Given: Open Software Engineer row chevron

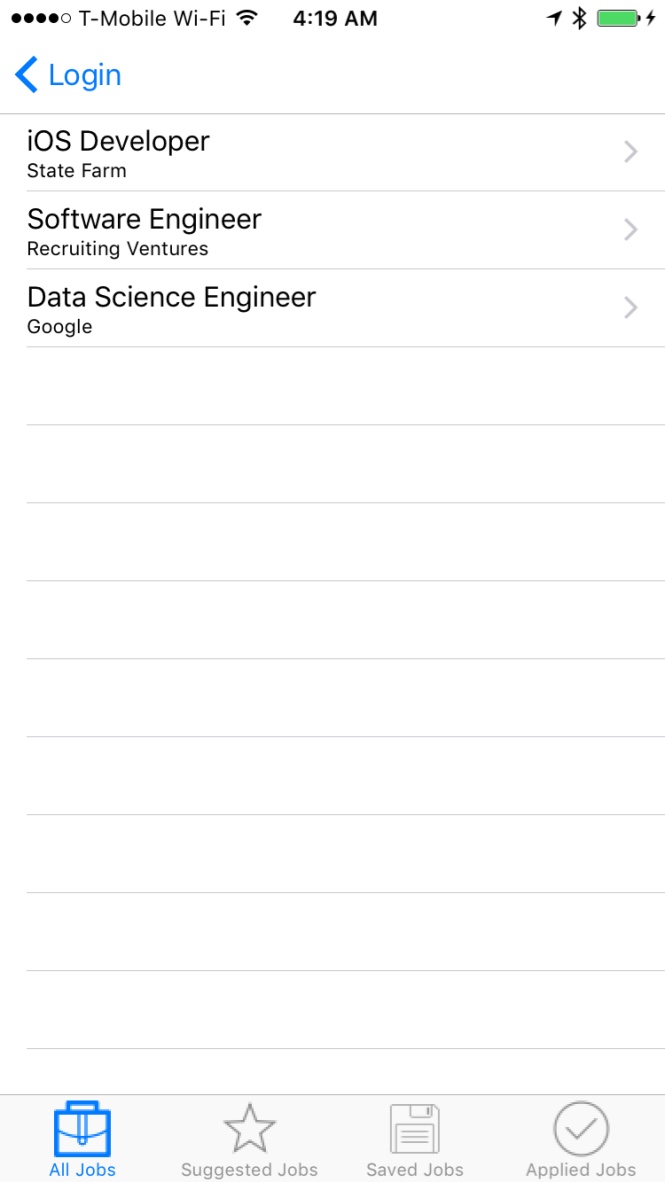Looking at the screenshot, I should [630, 230].
